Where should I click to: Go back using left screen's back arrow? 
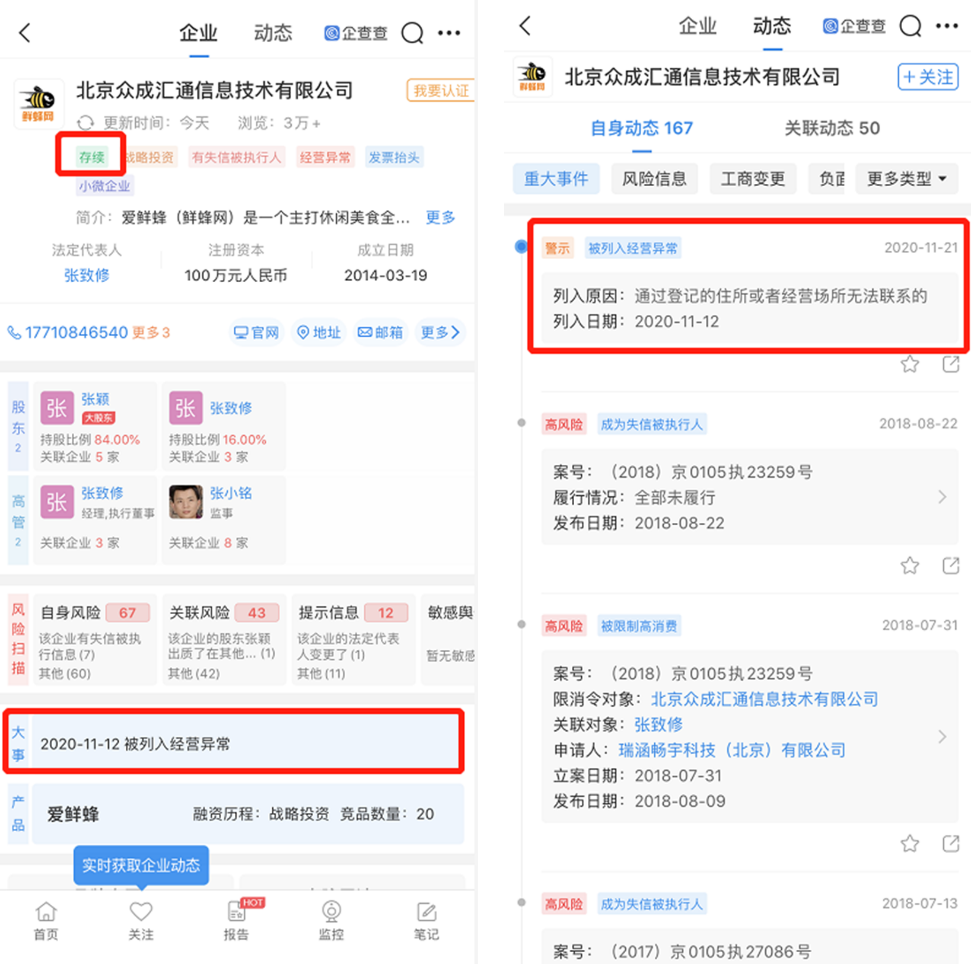(25, 33)
